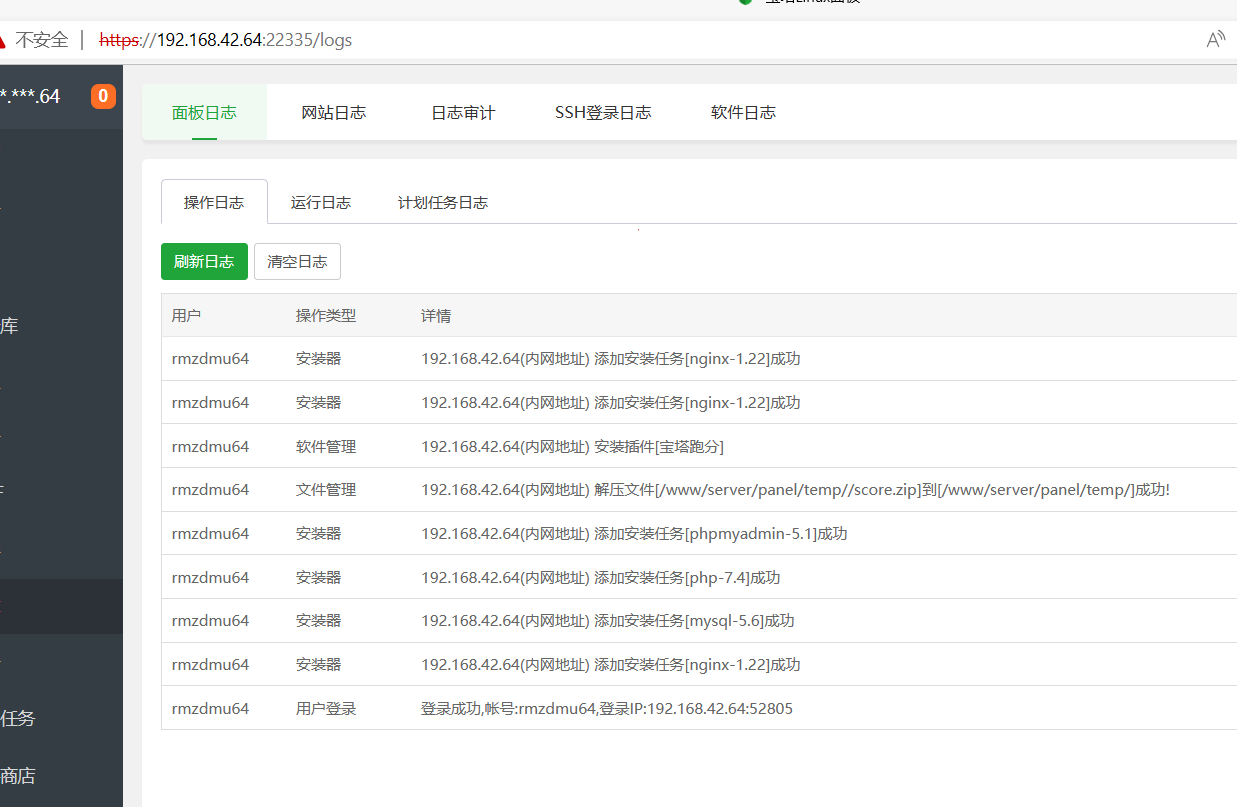The height and width of the screenshot is (807, 1237).
Task: Click the 登录成功 detail with IP 192.168.42.64:52805
Action: 607,708
